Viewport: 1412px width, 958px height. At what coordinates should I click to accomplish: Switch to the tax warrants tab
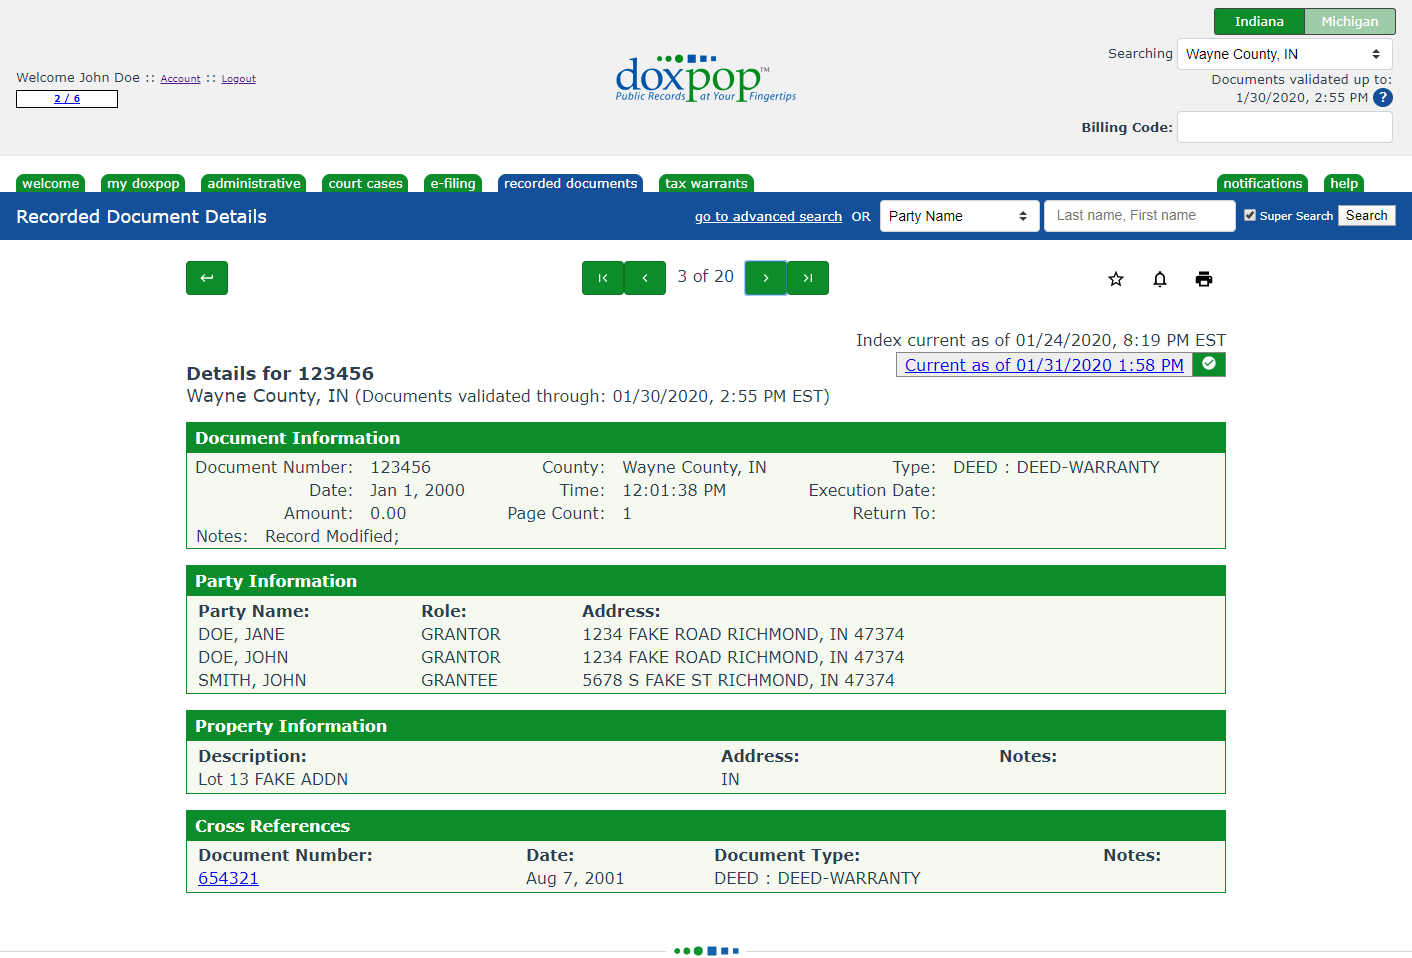click(x=706, y=183)
